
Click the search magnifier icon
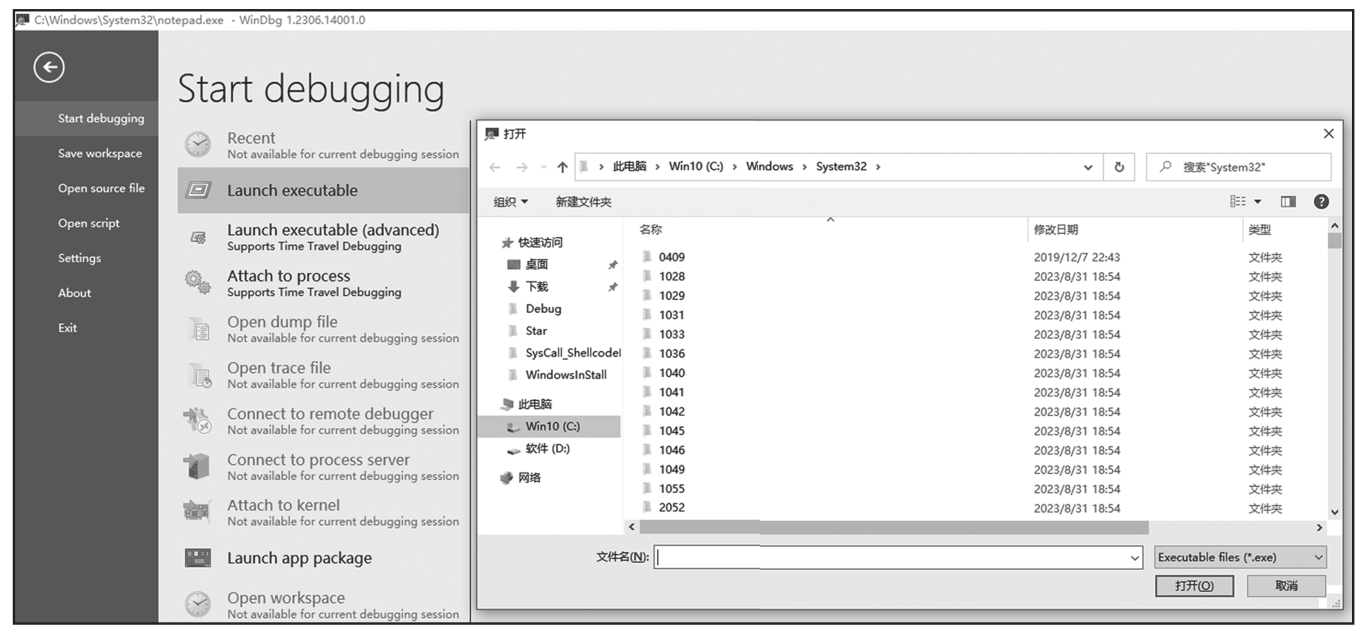pyautogui.click(x=1165, y=167)
